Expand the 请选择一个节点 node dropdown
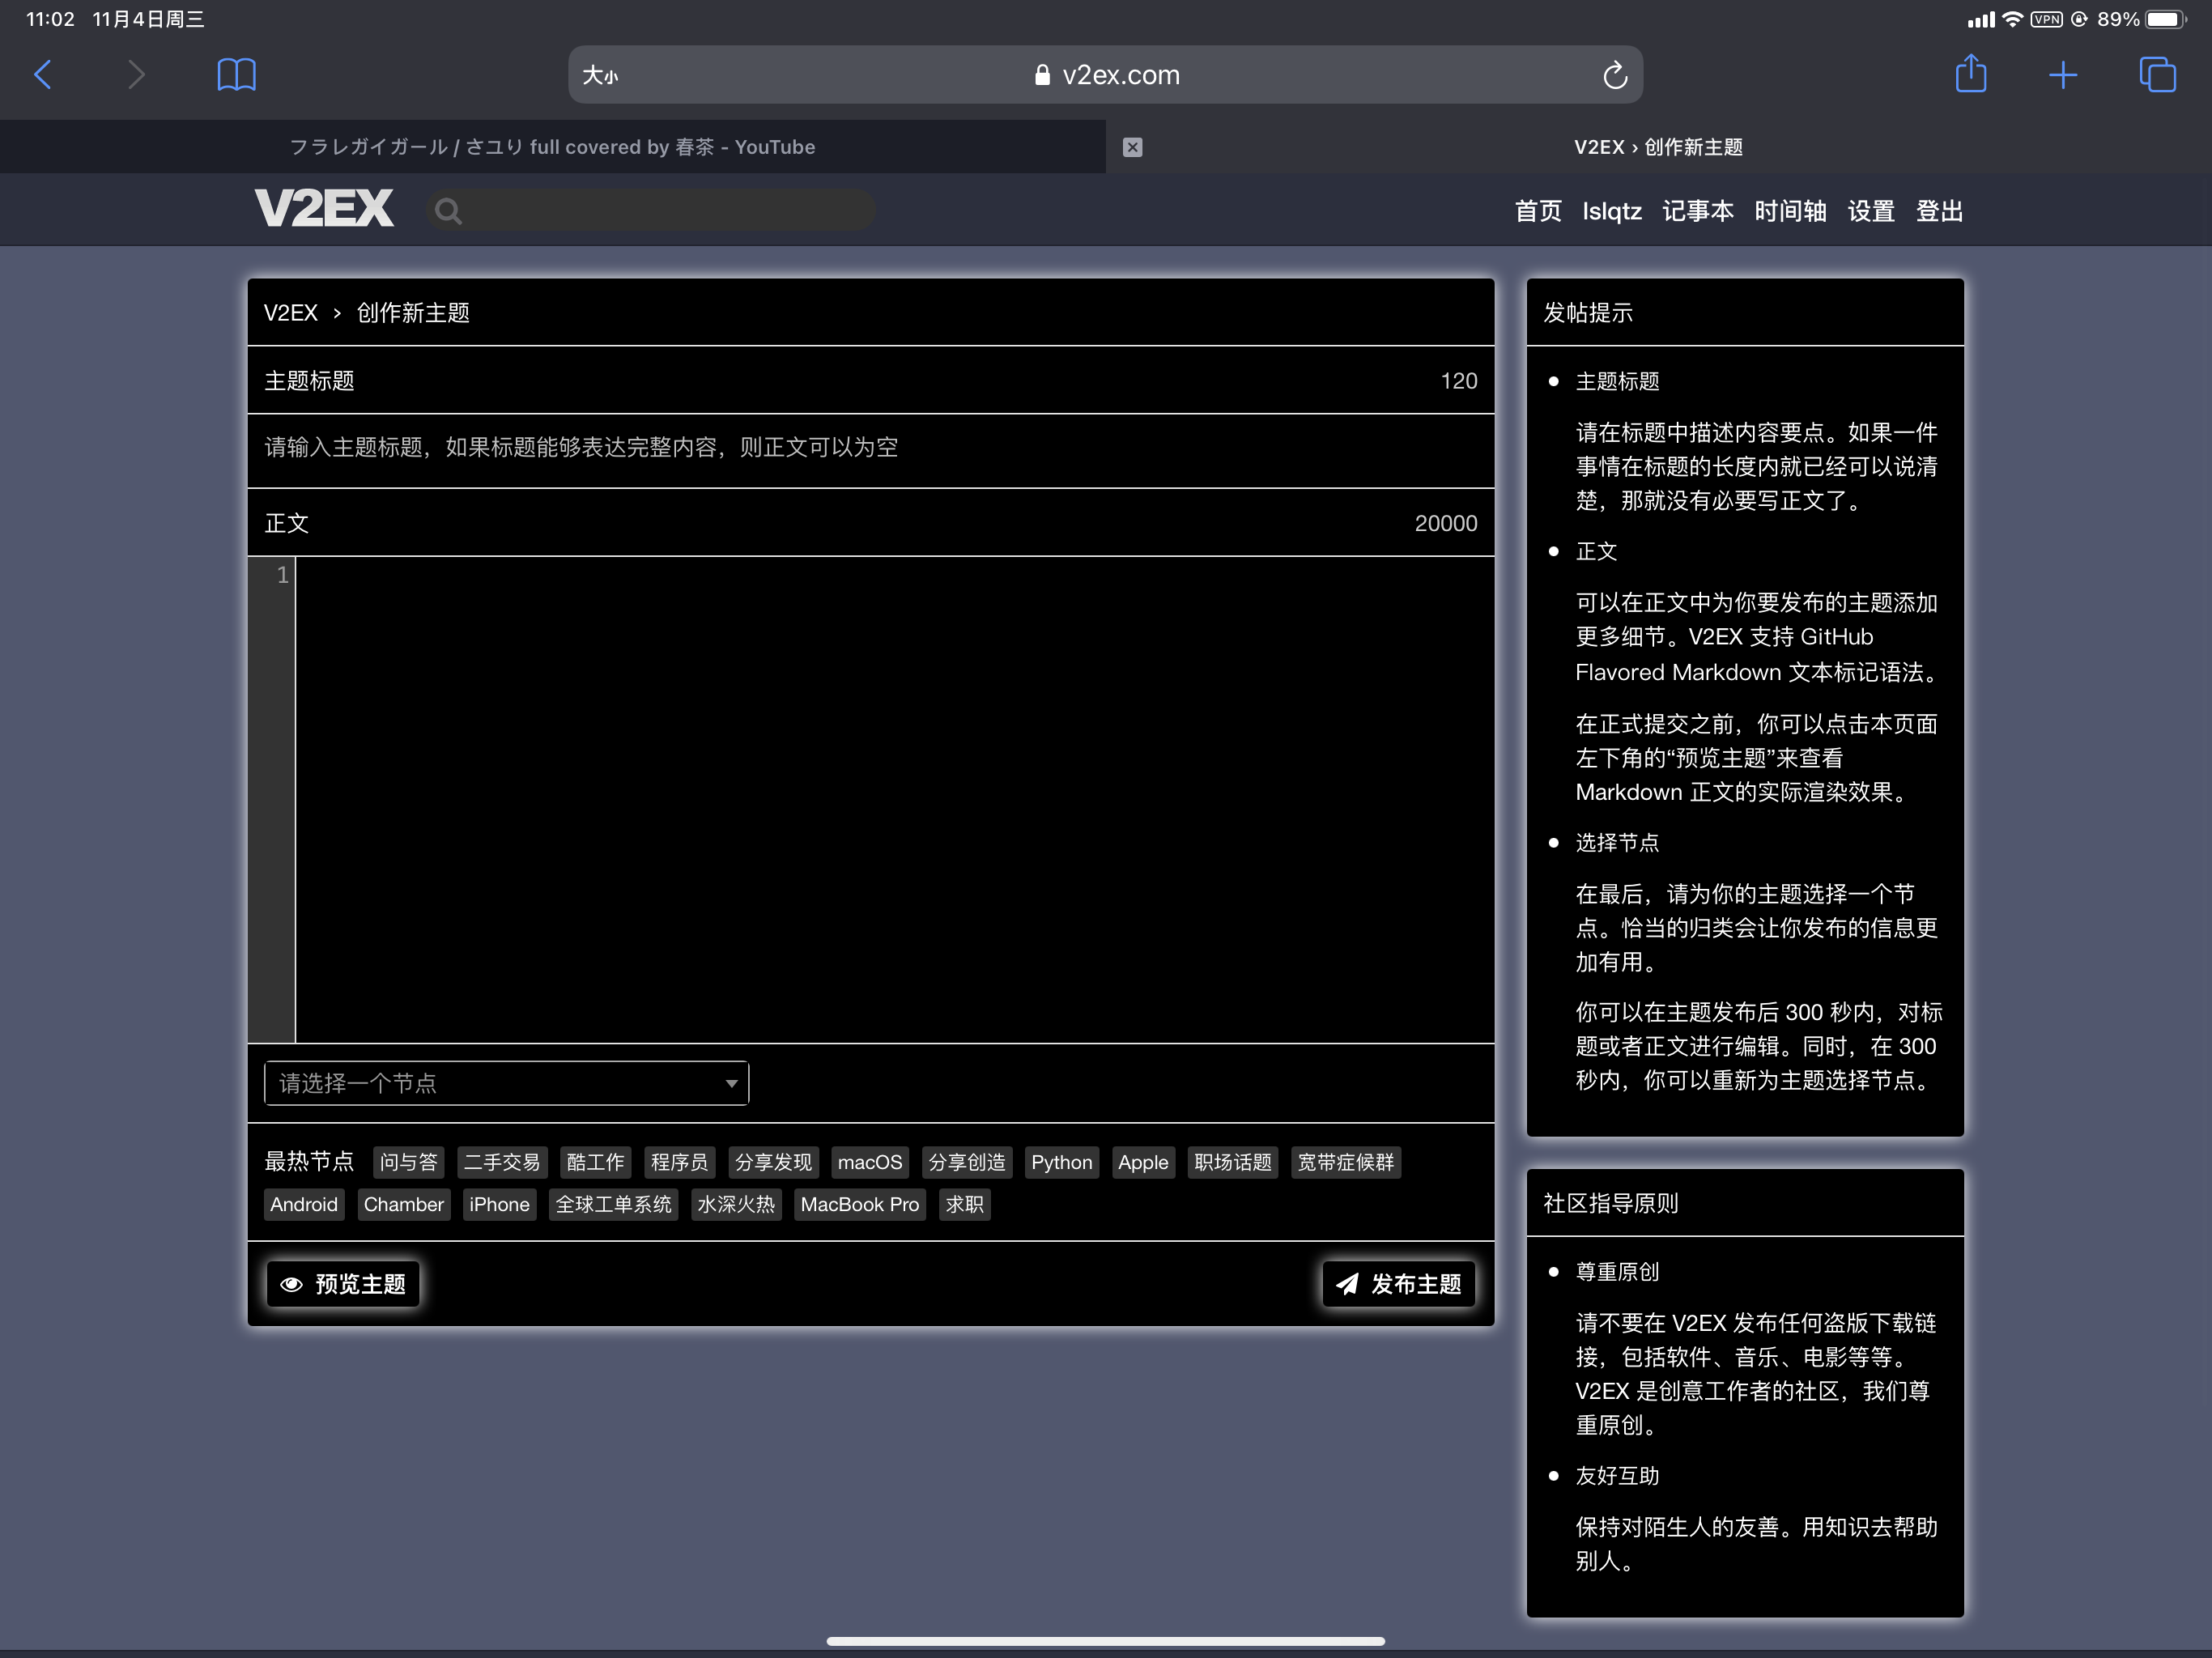The image size is (2212, 1658). click(x=506, y=1083)
